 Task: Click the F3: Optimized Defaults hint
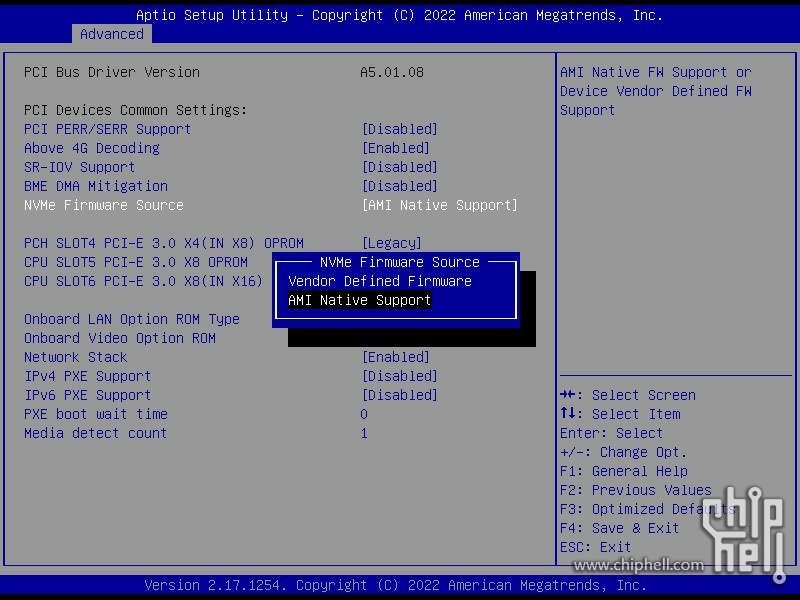[648, 509]
